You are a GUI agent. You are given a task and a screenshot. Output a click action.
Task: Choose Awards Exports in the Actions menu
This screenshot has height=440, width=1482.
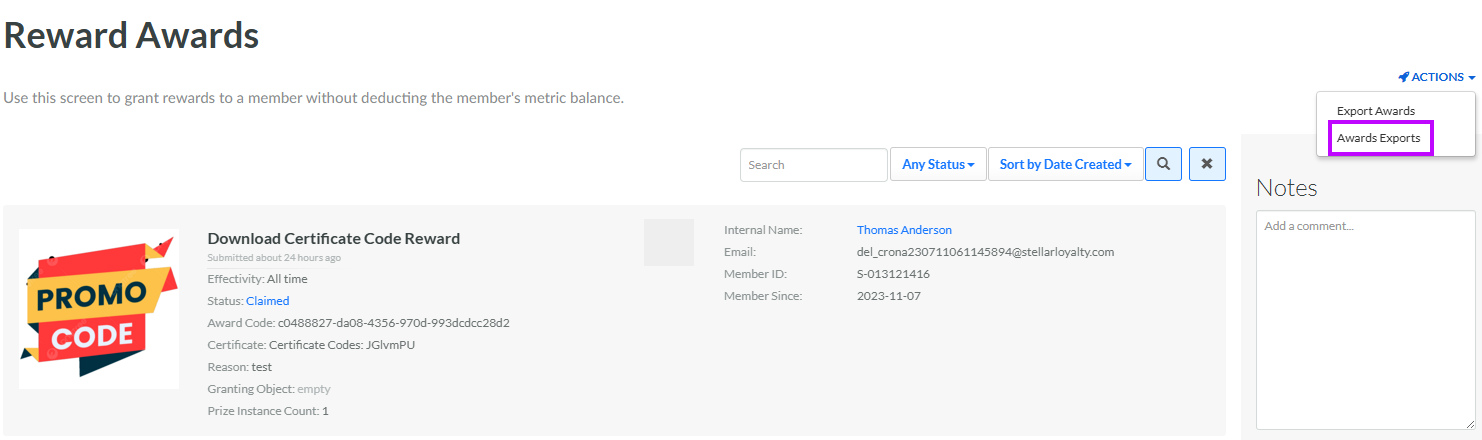pos(1378,138)
